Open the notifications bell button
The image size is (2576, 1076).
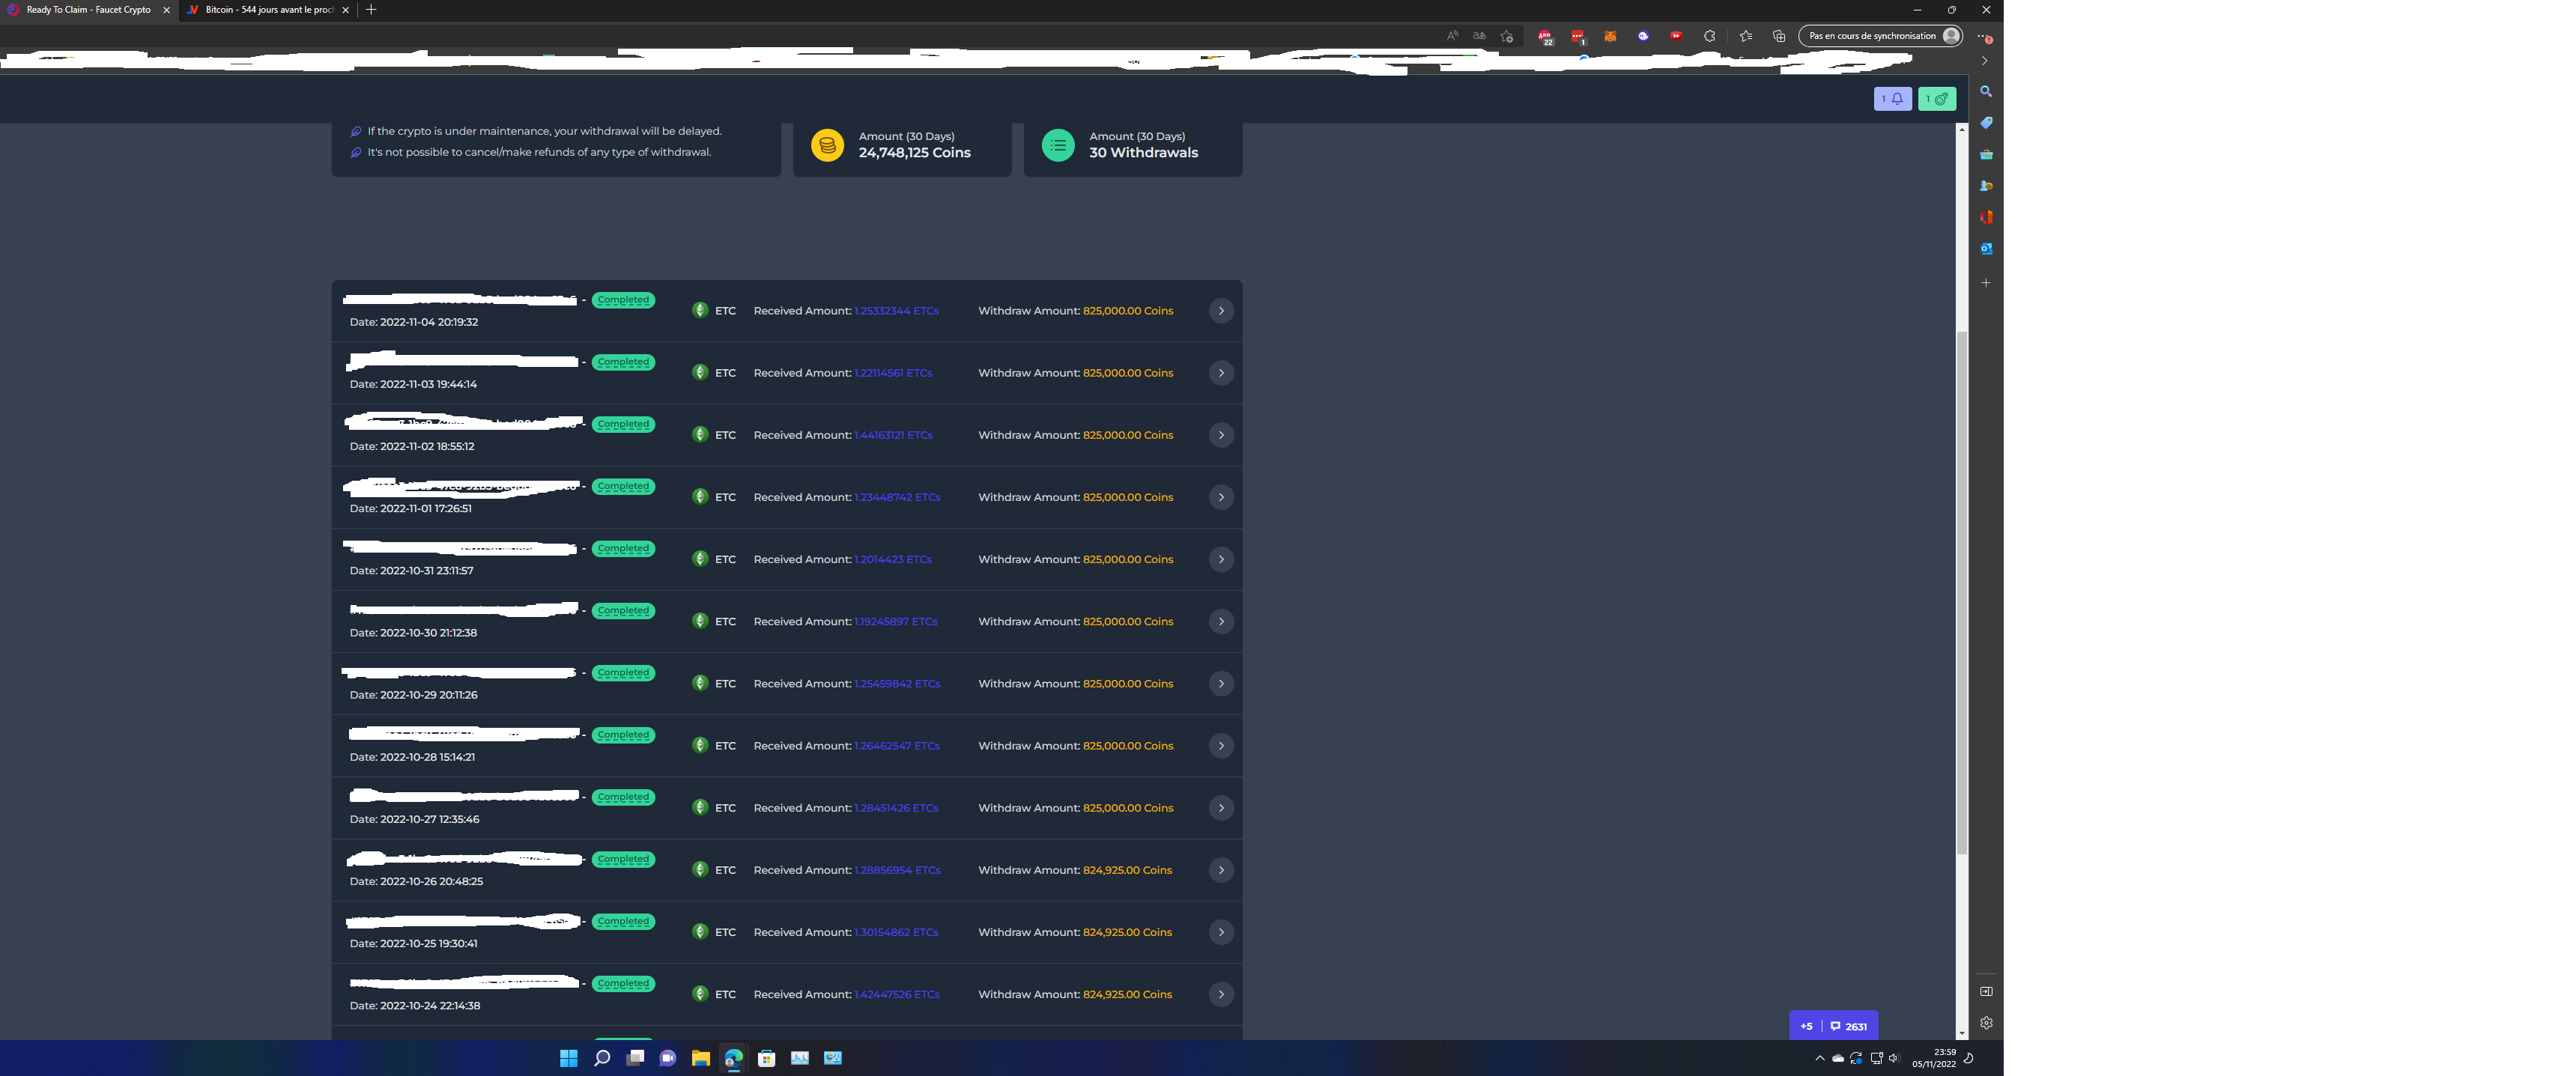click(x=1892, y=99)
